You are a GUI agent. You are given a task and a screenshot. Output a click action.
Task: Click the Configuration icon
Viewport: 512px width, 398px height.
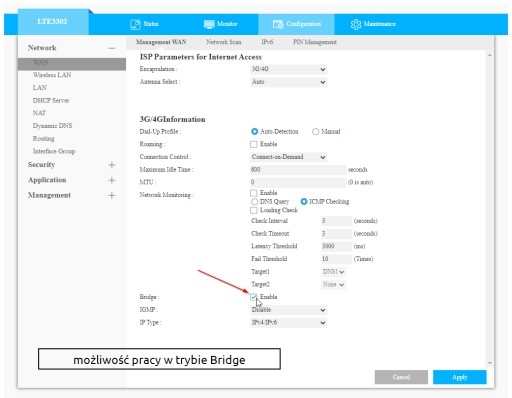pos(278,24)
